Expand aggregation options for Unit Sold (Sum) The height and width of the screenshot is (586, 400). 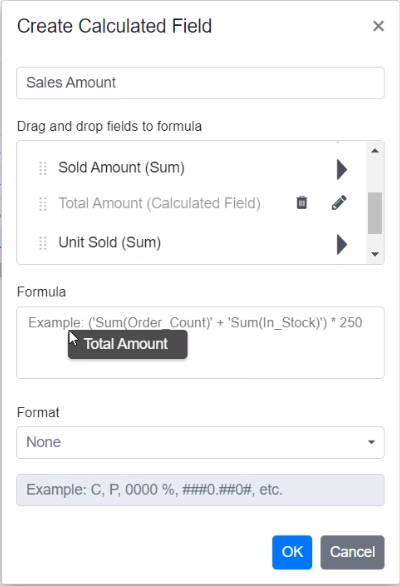tap(342, 244)
